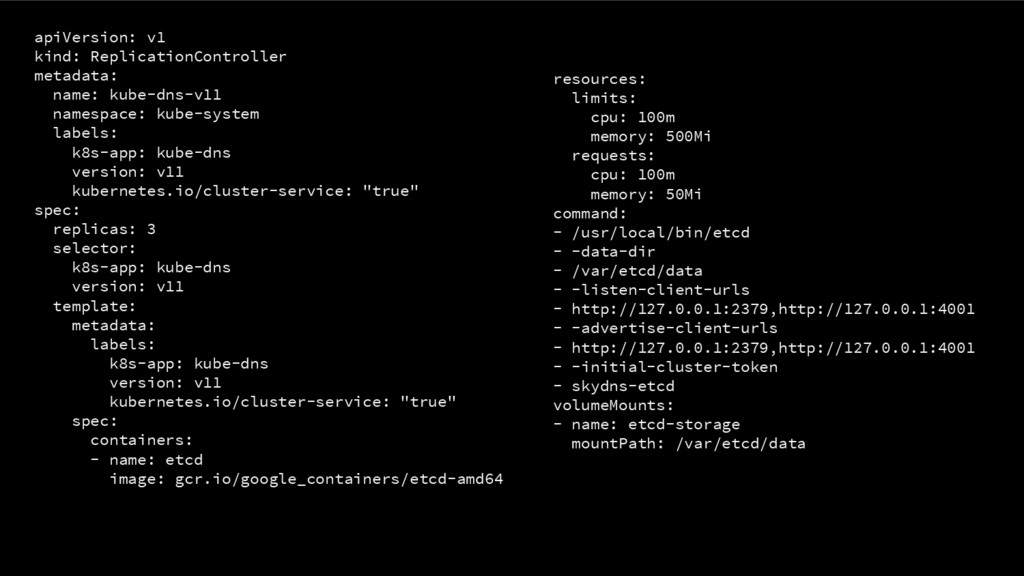Click 'namespace: kube-system' text
The height and width of the screenshot is (576, 1024).
156,114
